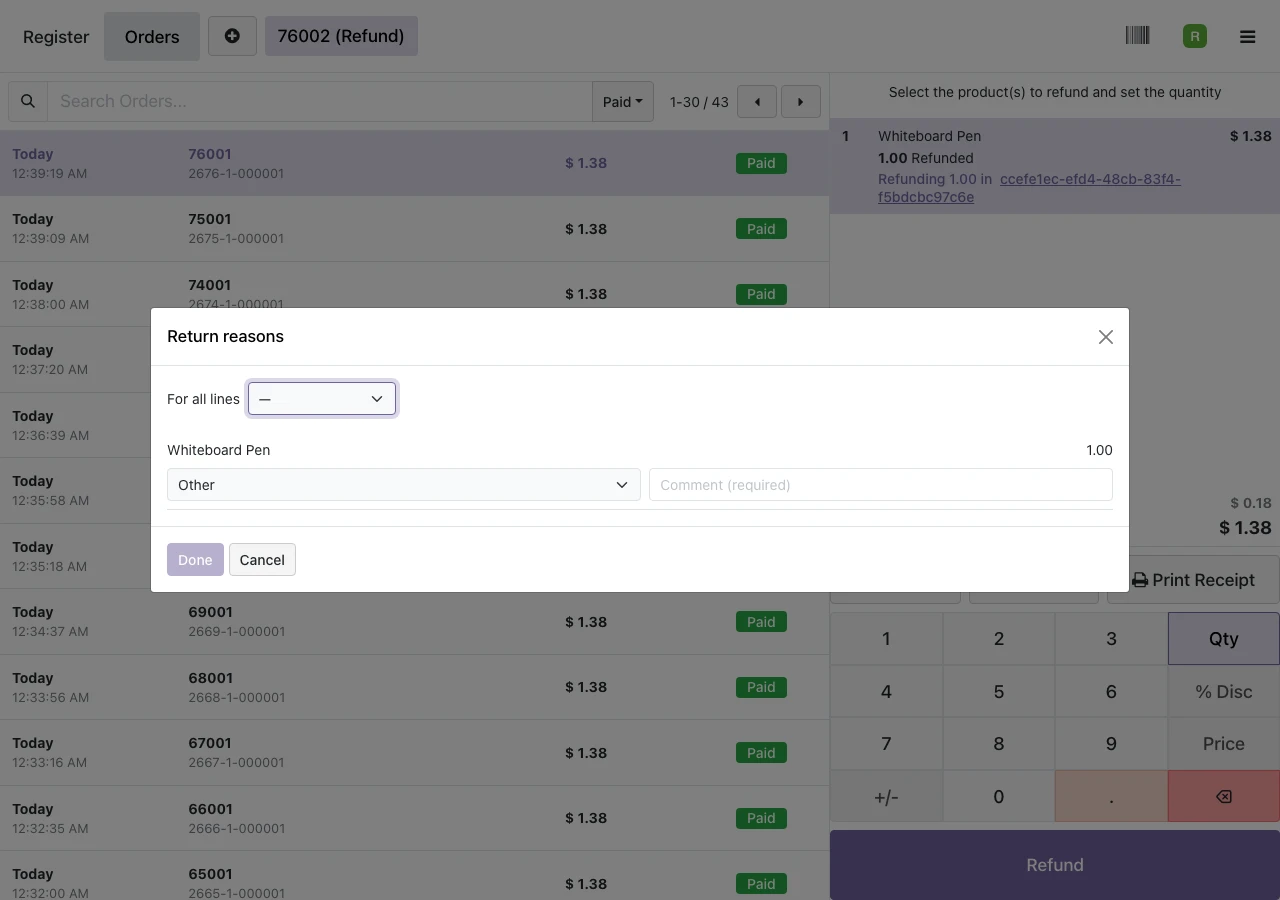Click Cancel in Return reasons dialog
This screenshot has width=1280, height=900.
pos(262,560)
